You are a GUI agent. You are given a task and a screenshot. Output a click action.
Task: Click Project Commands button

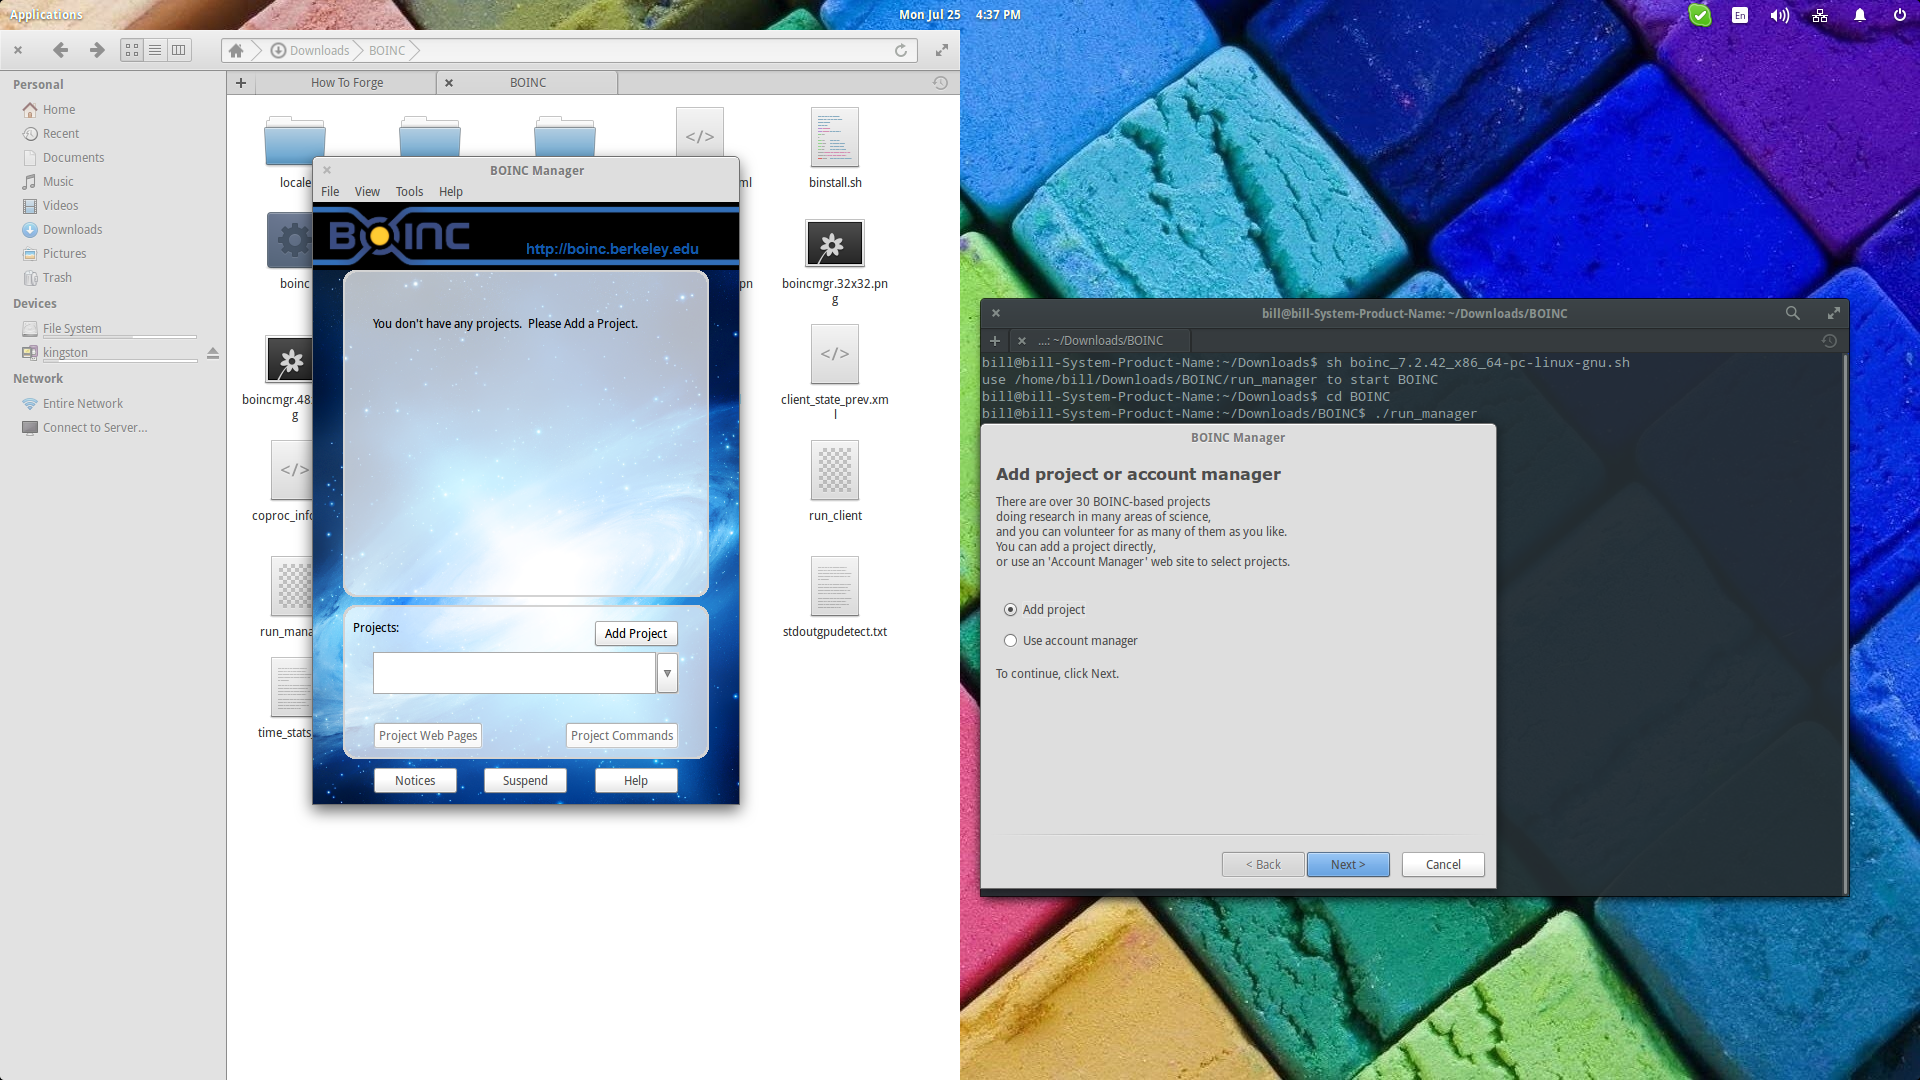pyautogui.click(x=622, y=736)
